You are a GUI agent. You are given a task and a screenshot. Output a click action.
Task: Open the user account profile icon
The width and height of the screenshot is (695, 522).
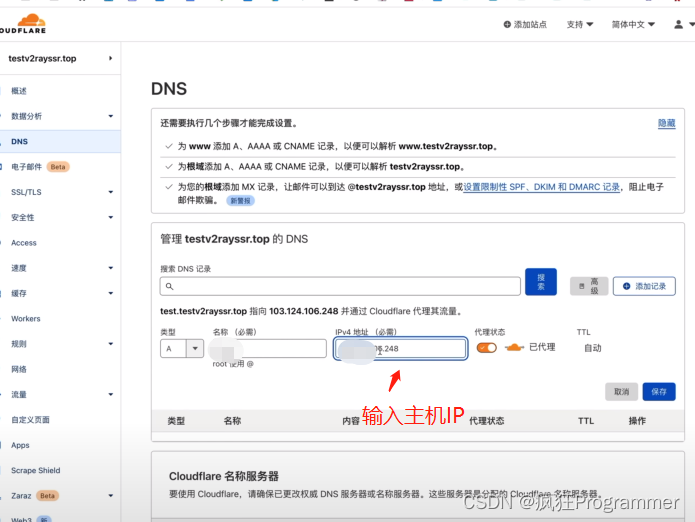[x=679, y=24]
